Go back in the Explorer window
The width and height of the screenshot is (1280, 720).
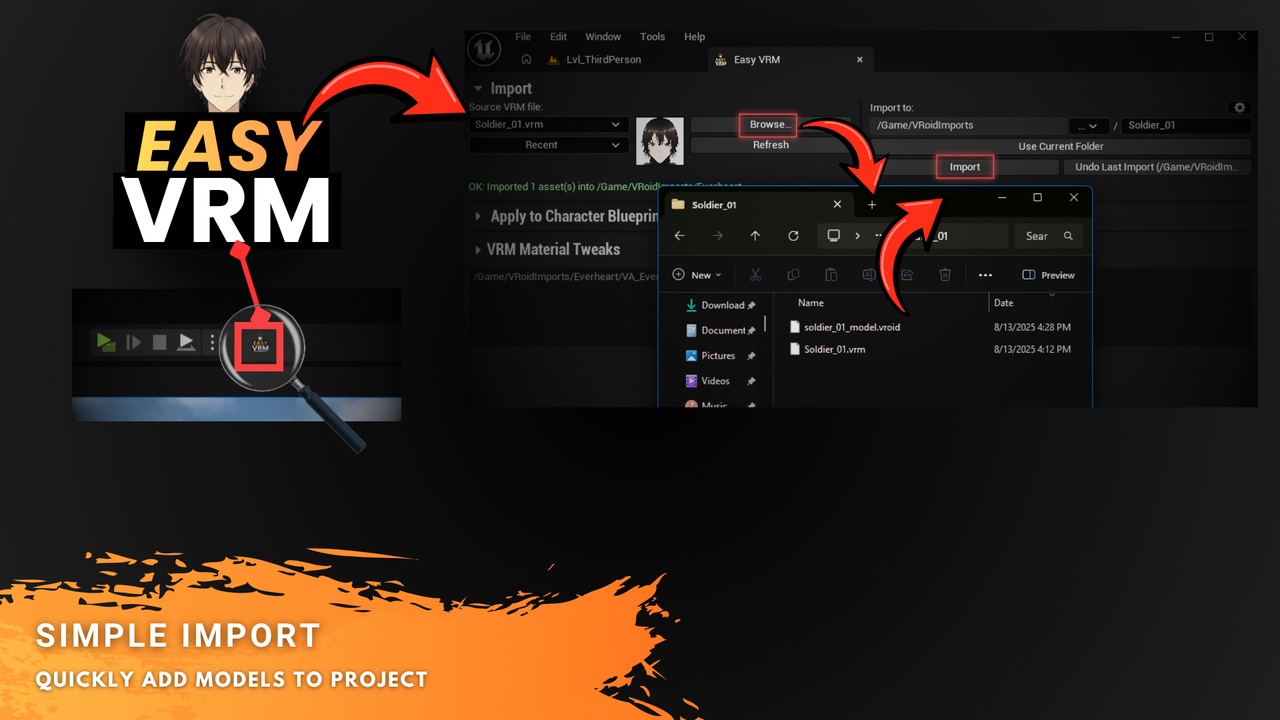click(x=680, y=236)
